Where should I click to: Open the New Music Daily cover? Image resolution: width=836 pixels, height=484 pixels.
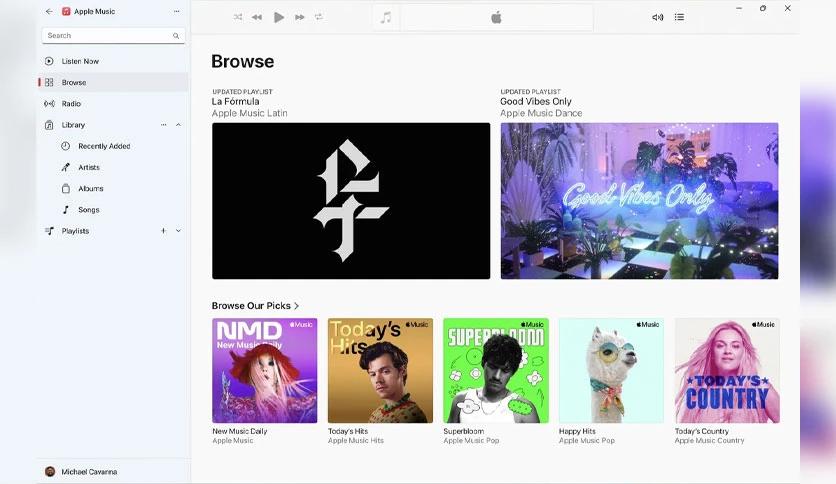(x=264, y=370)
